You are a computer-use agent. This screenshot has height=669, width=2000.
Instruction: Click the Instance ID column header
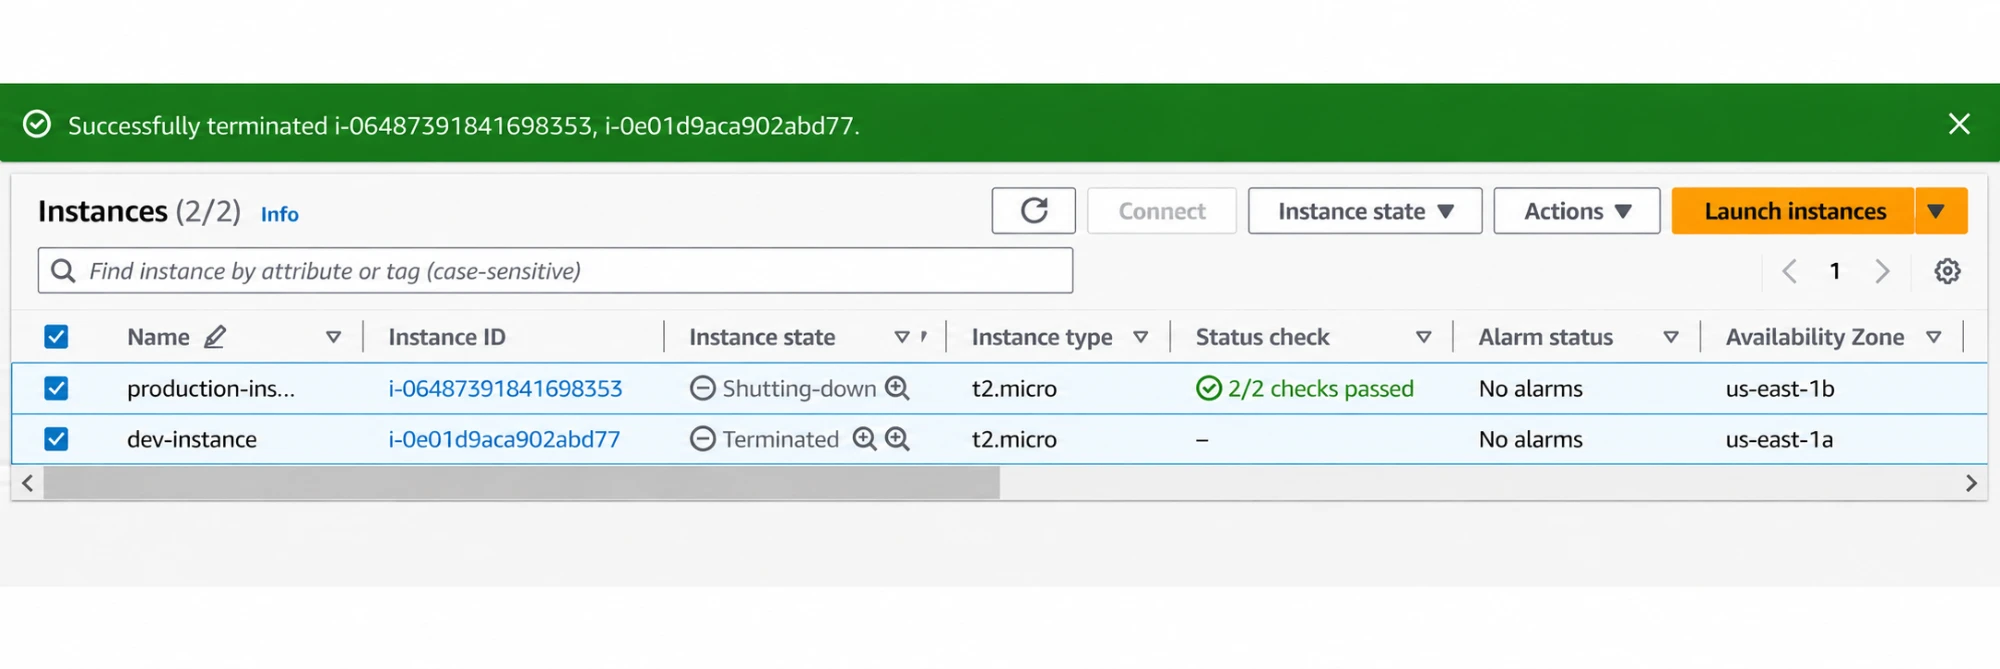click(x=447, y=337)
